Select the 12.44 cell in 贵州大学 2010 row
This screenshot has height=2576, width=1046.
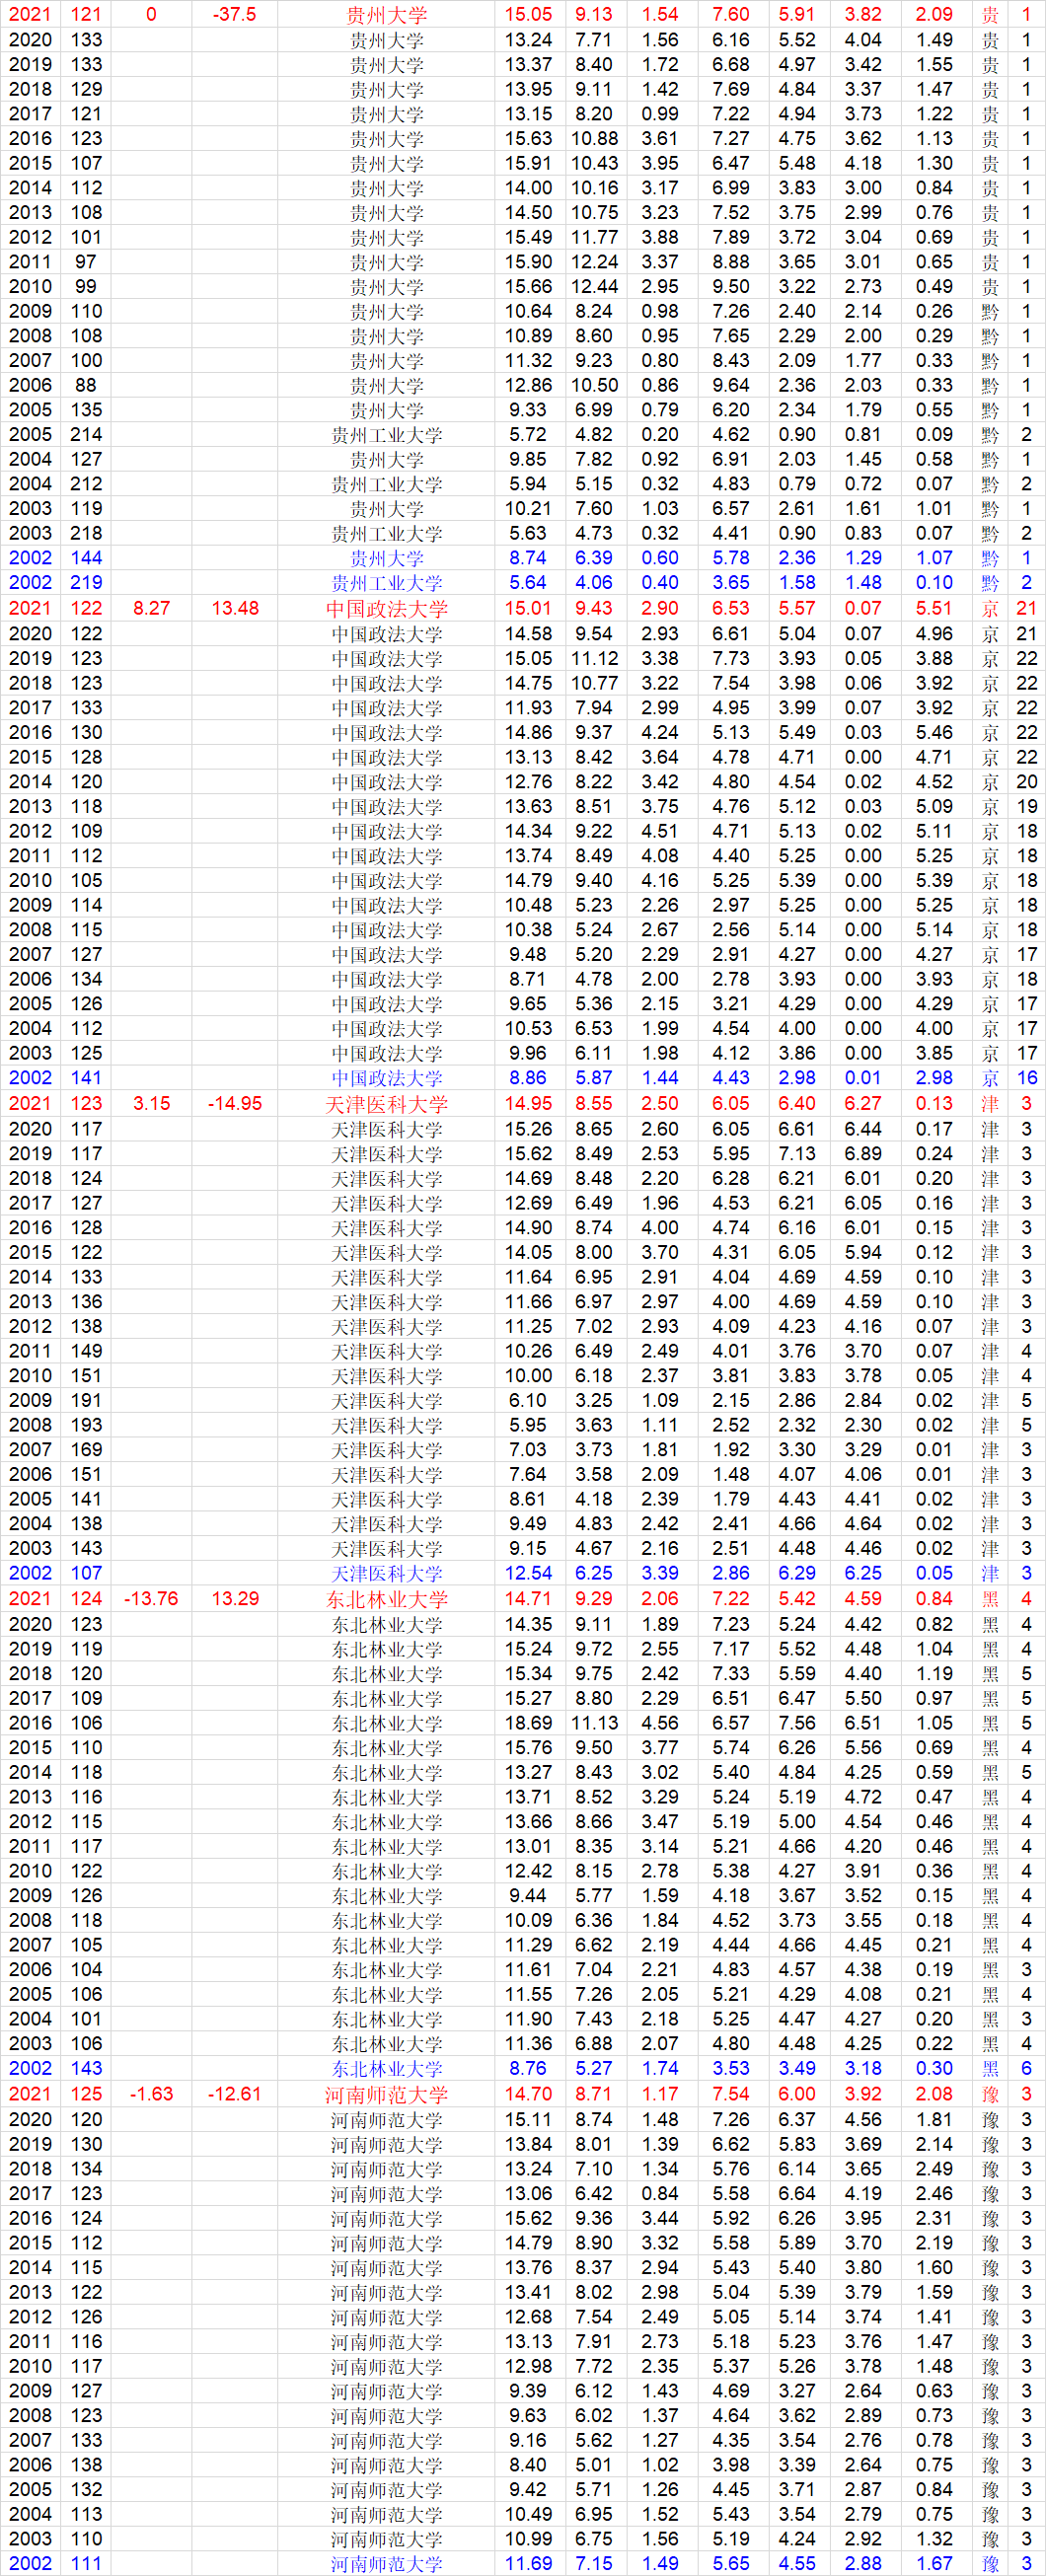[x=594, y=286]
